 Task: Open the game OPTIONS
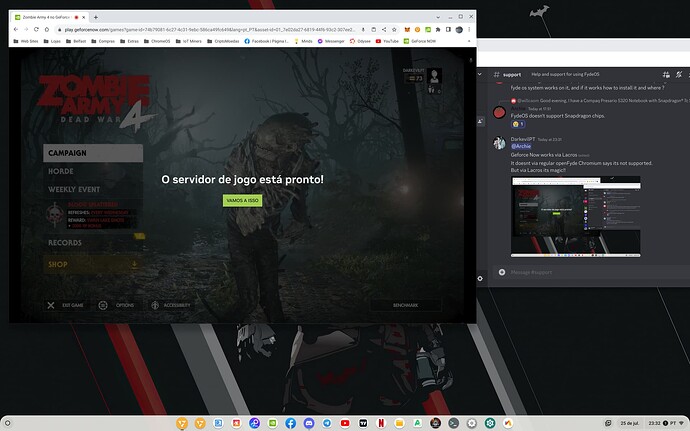coord(117,305)
